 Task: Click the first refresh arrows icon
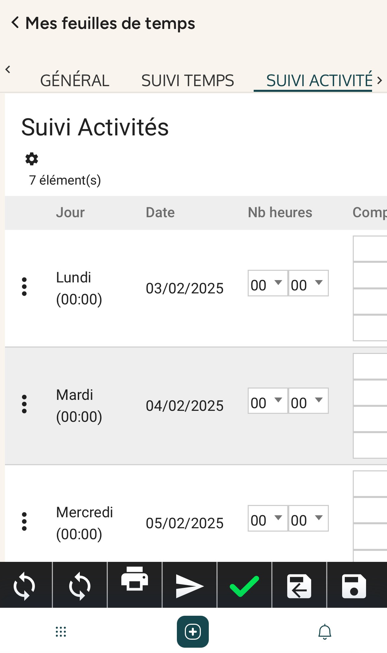point(25,586)
